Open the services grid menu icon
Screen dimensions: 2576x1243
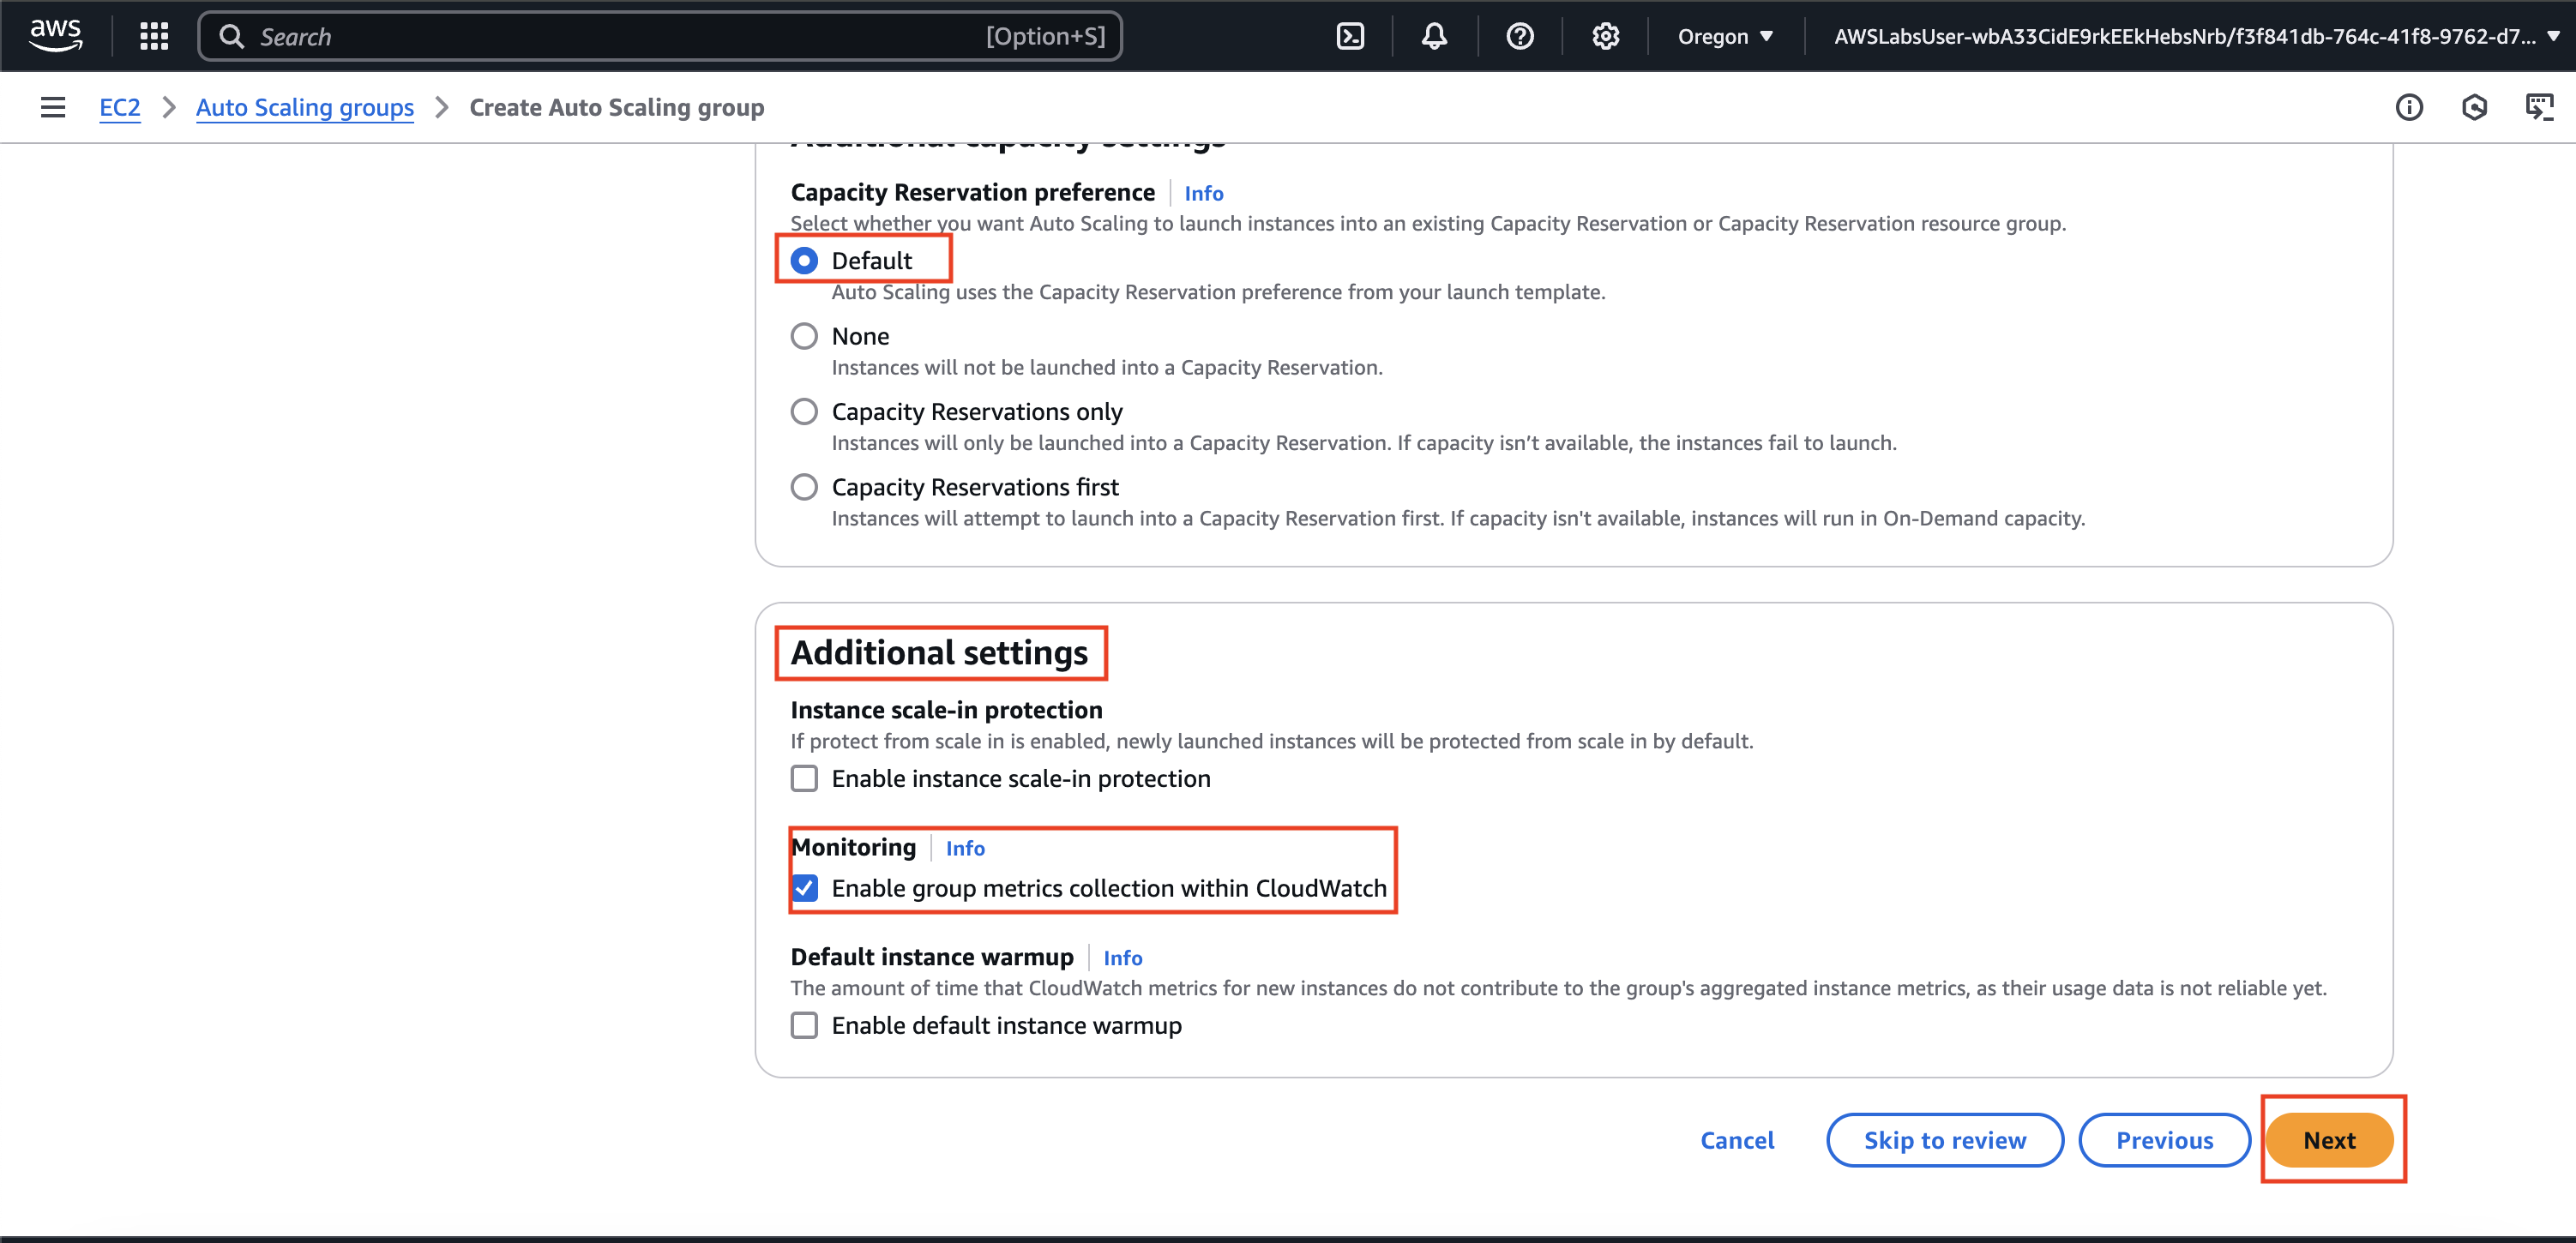point(154,37)
